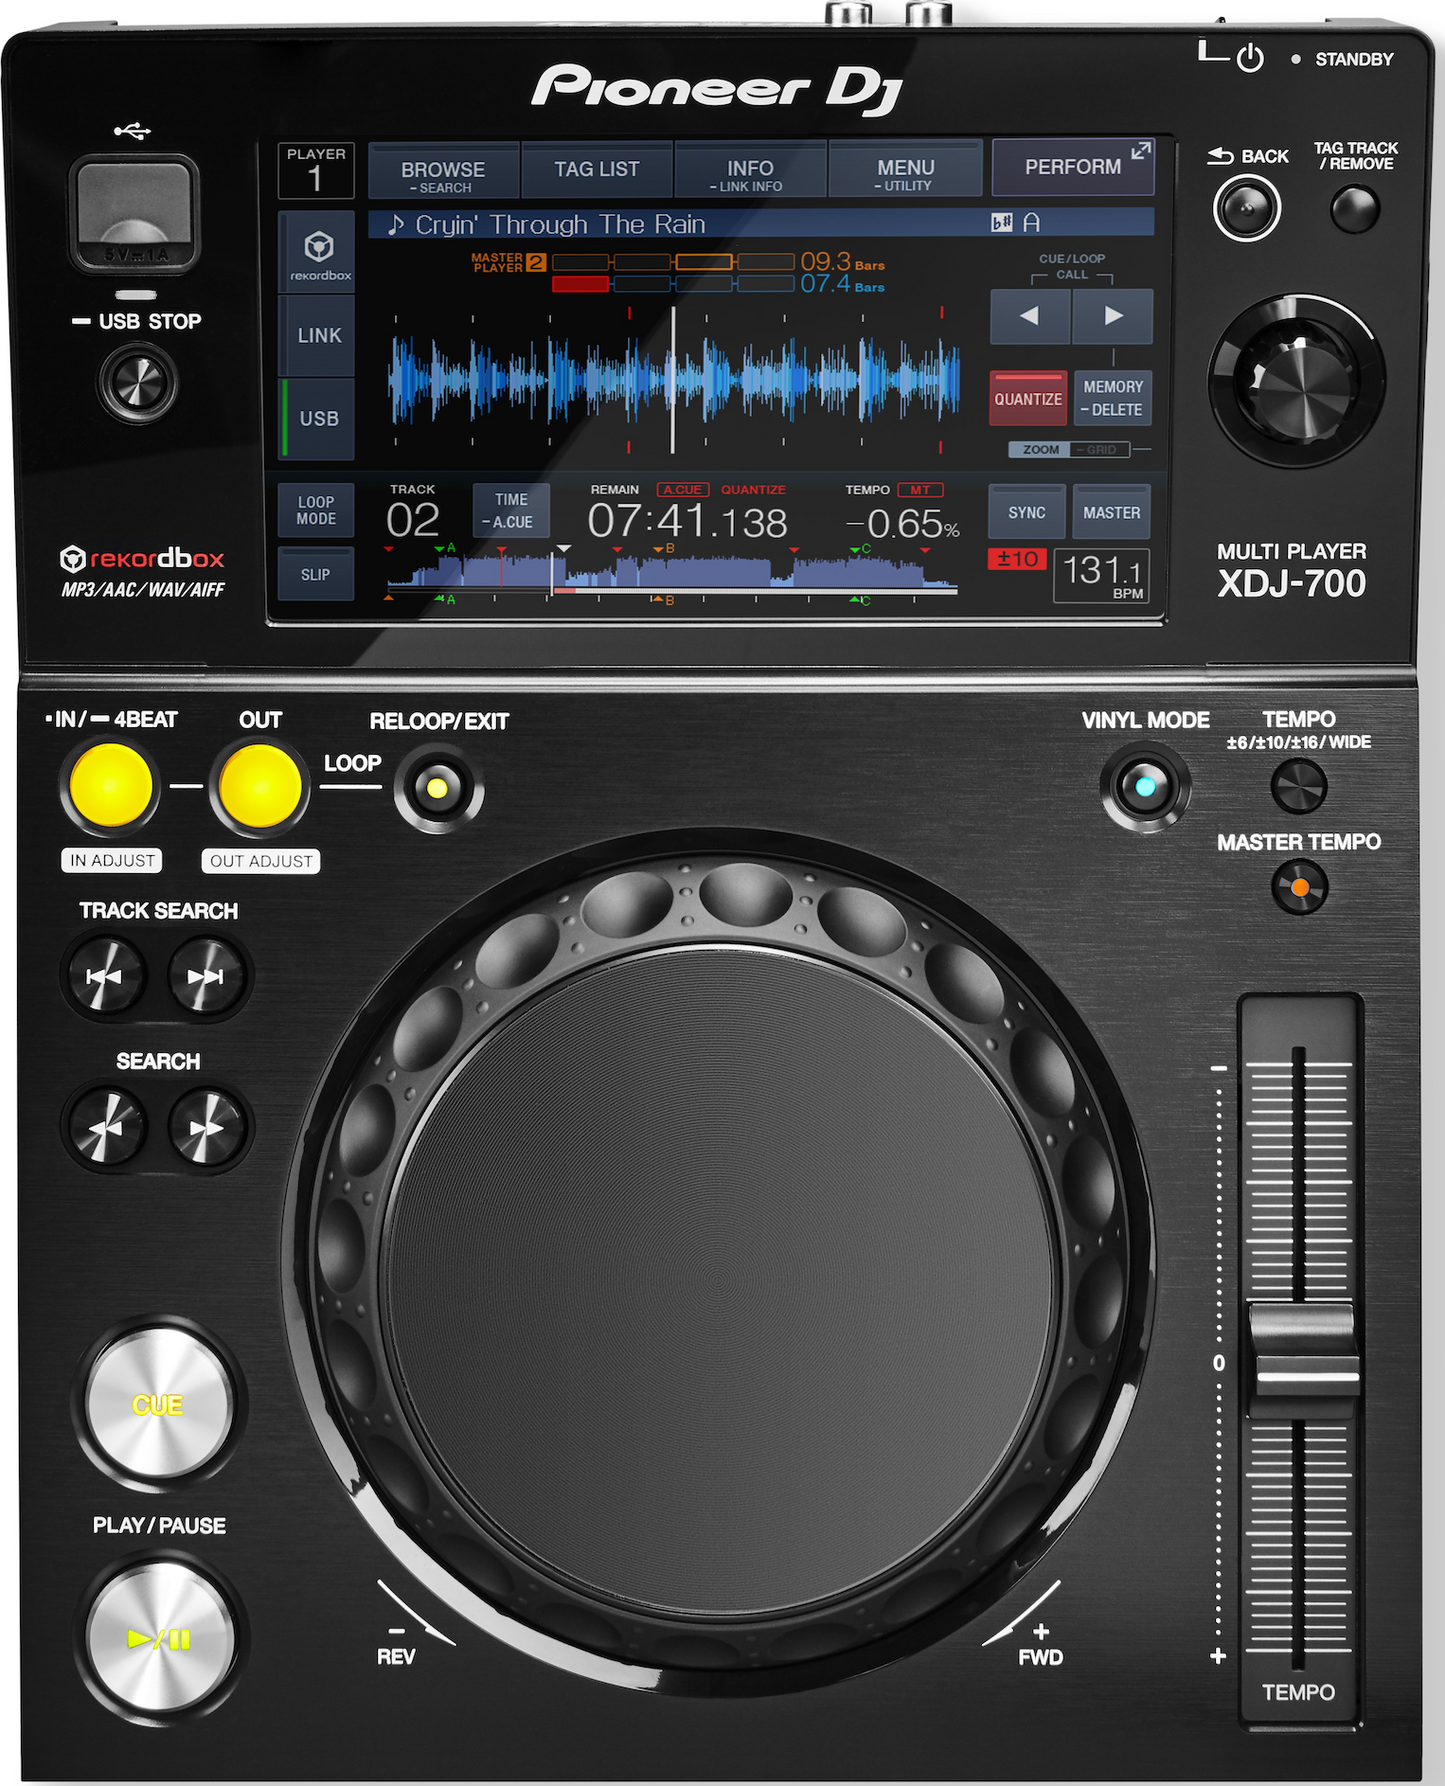Screen dimensions: 1445x1786
Task: Click the USB port slot
Action: click(x=134, y=213)
